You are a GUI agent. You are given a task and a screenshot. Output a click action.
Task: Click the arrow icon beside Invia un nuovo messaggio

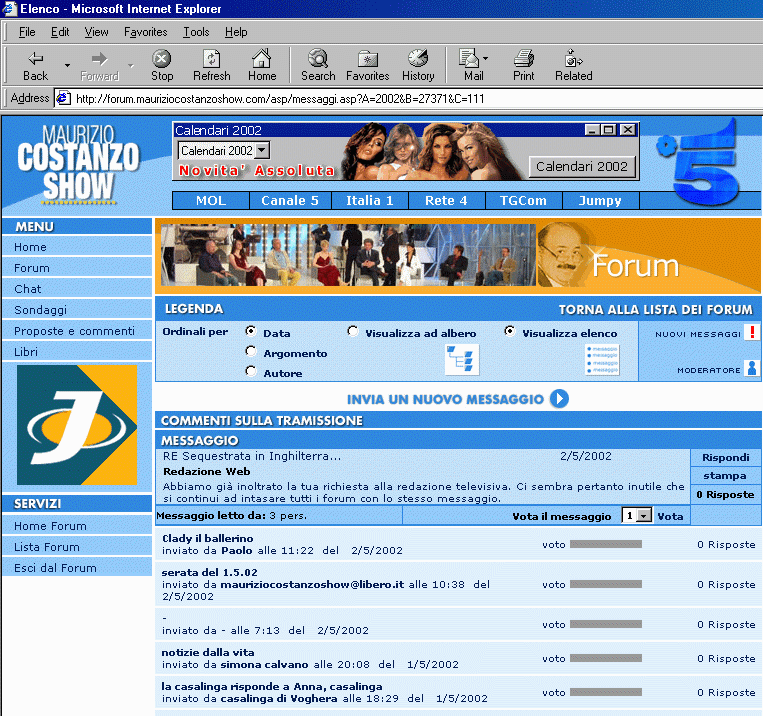pos(559,399)
